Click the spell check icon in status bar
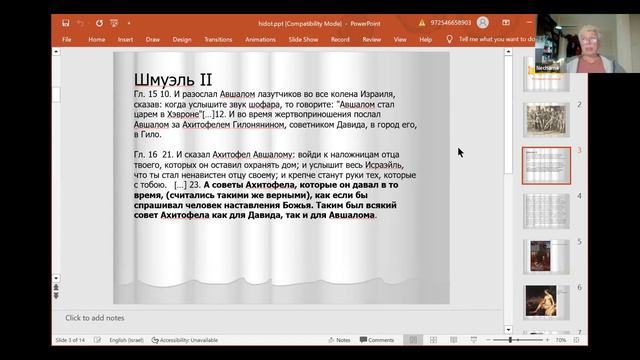Viewport: 640px width, 360px height. coord(97,340)
